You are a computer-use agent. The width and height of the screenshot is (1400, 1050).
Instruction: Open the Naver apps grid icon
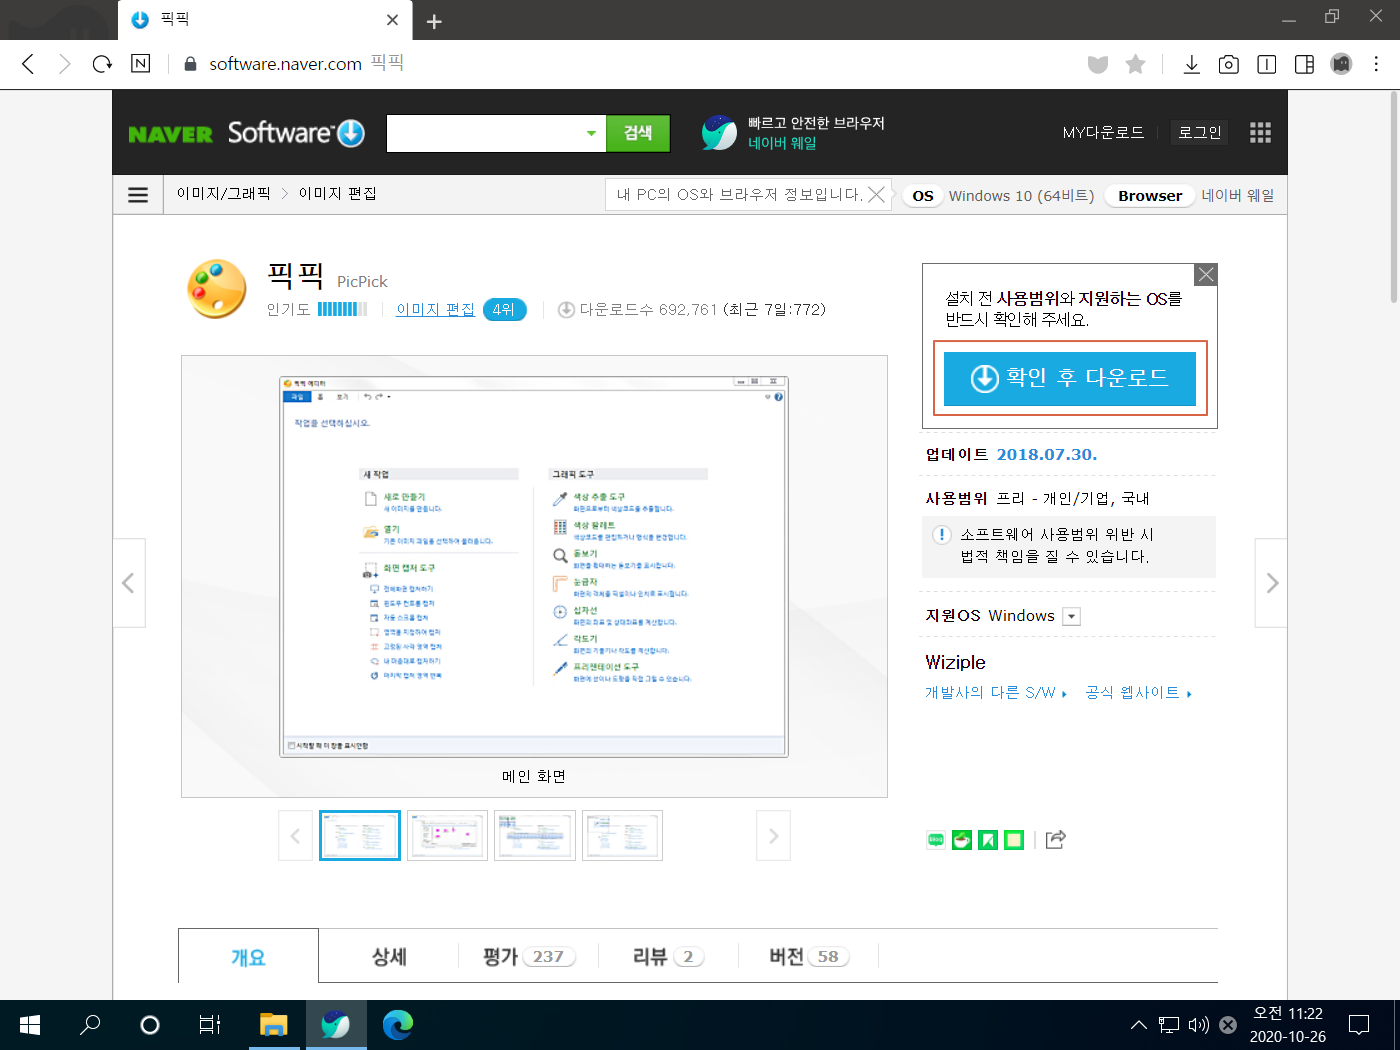coord(1260,133)
